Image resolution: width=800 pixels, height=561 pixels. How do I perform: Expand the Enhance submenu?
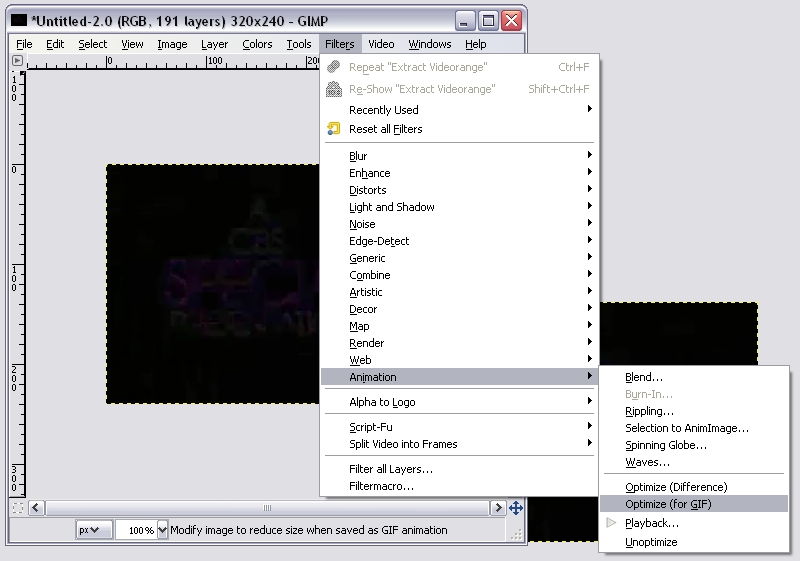(459, 173)
